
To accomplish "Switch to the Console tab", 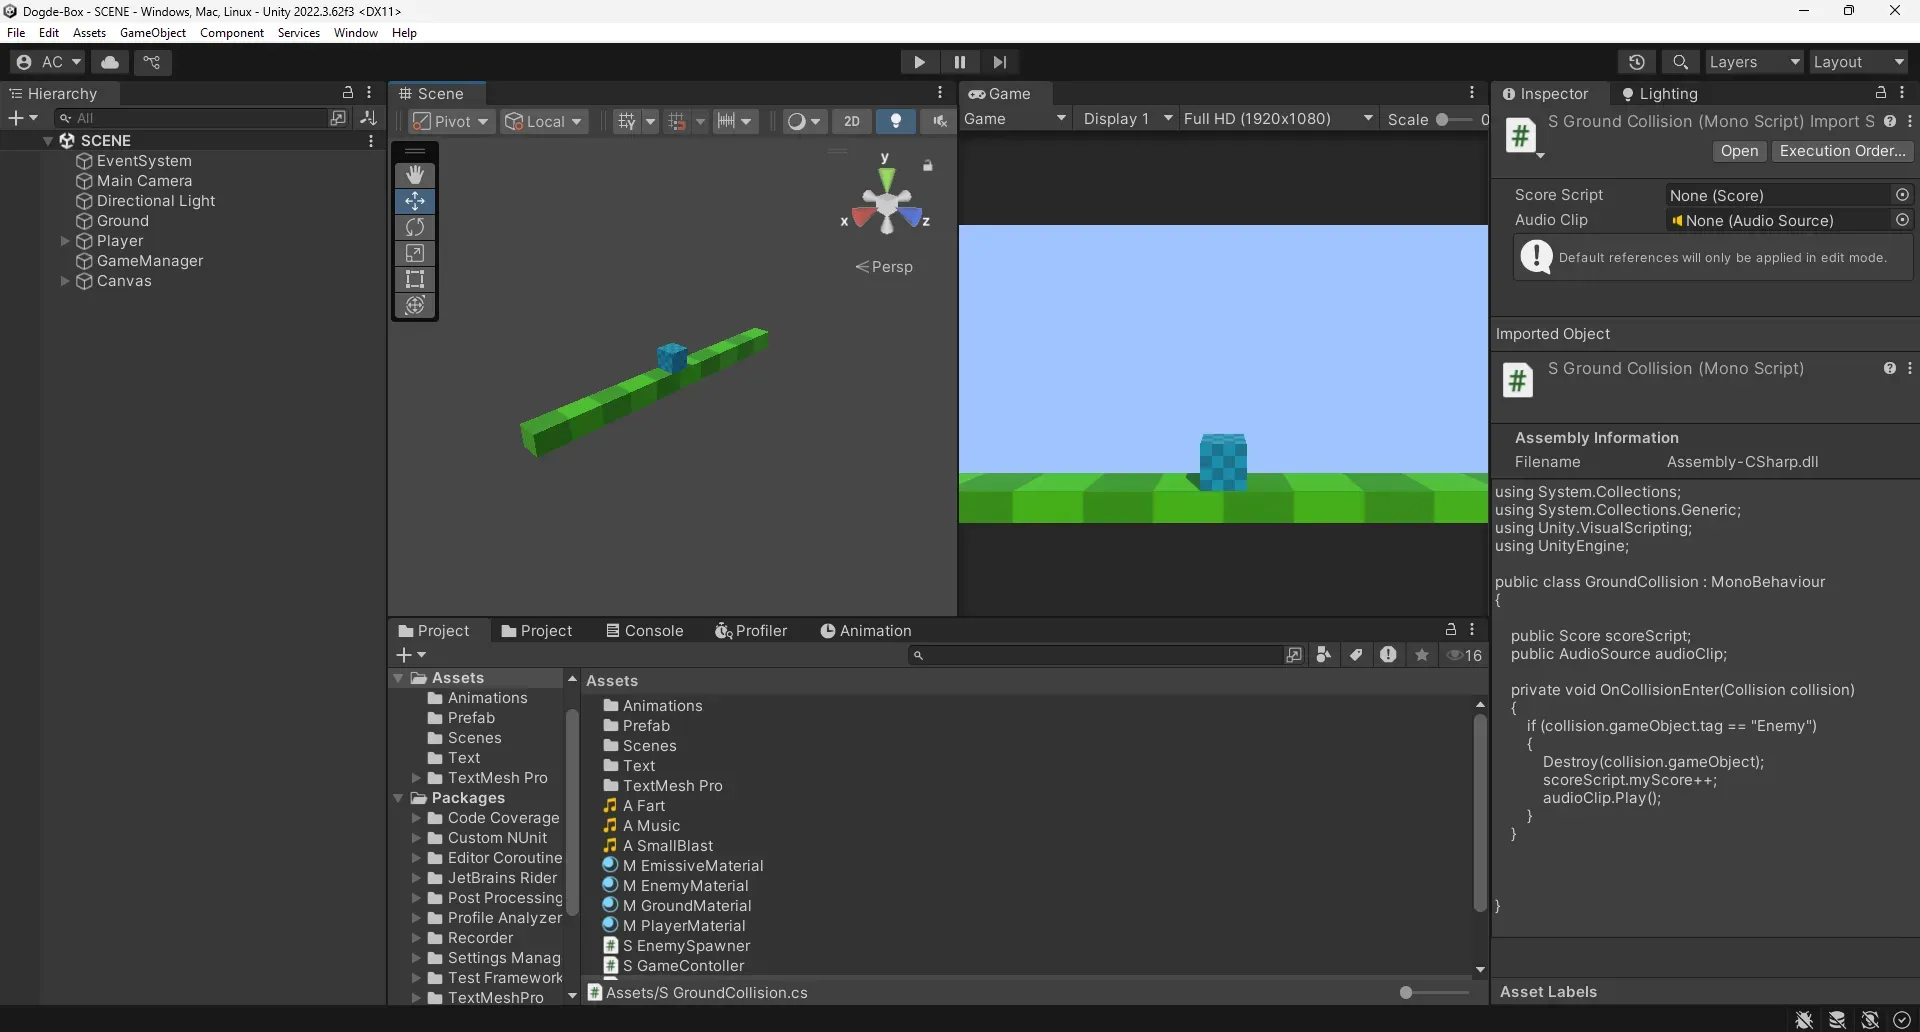I will (644, 631).
